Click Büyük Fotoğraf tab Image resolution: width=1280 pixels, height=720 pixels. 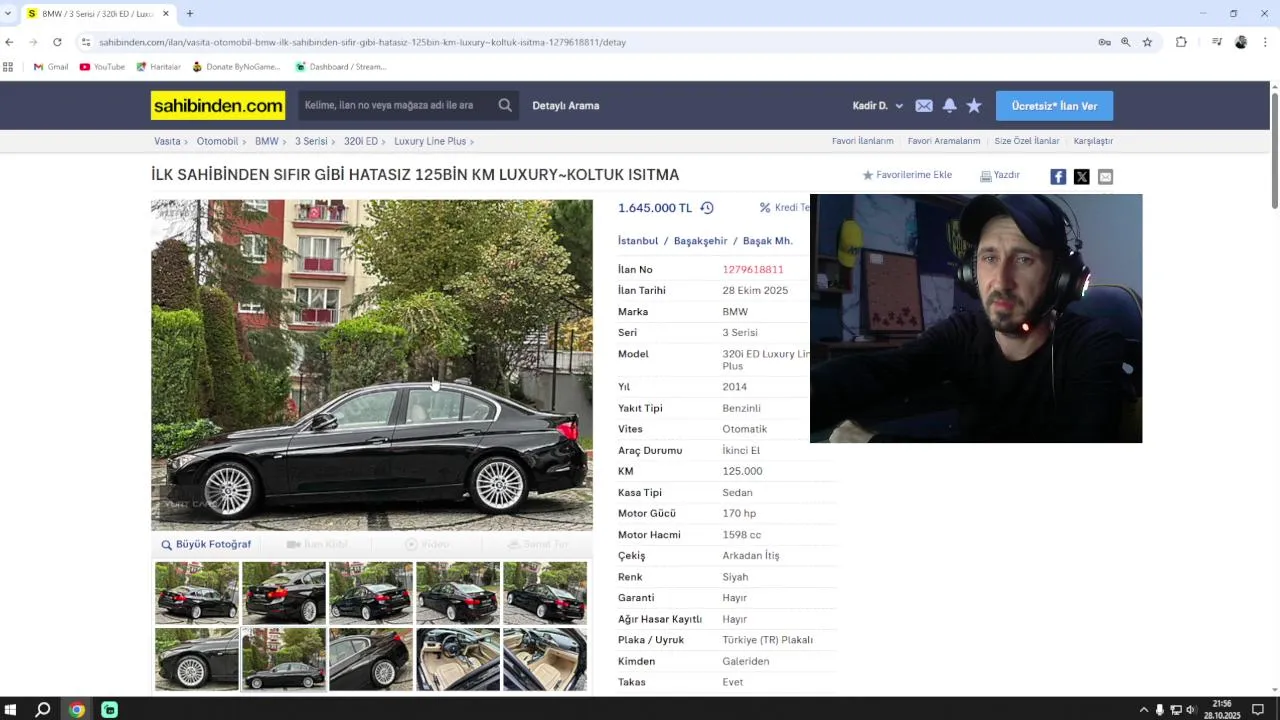click(x=206, y=544)
